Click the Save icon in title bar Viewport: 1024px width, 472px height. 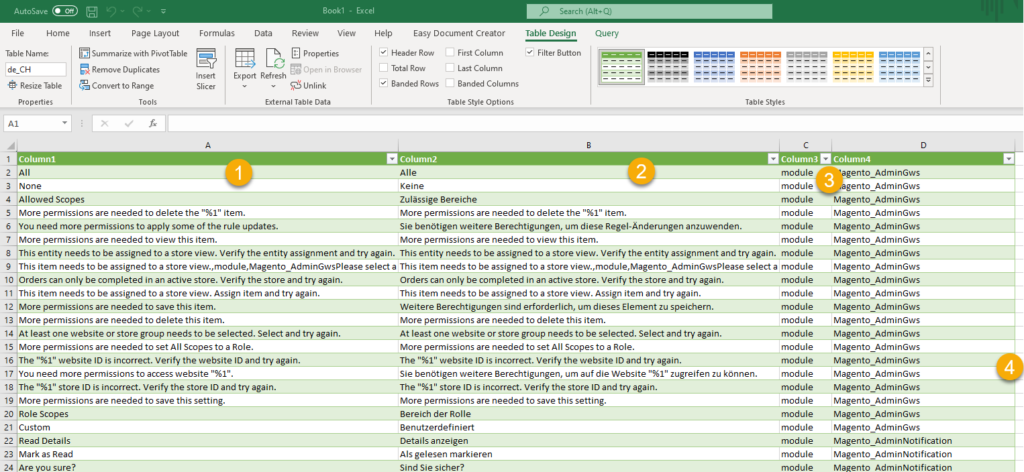click(x=92, y=11)
